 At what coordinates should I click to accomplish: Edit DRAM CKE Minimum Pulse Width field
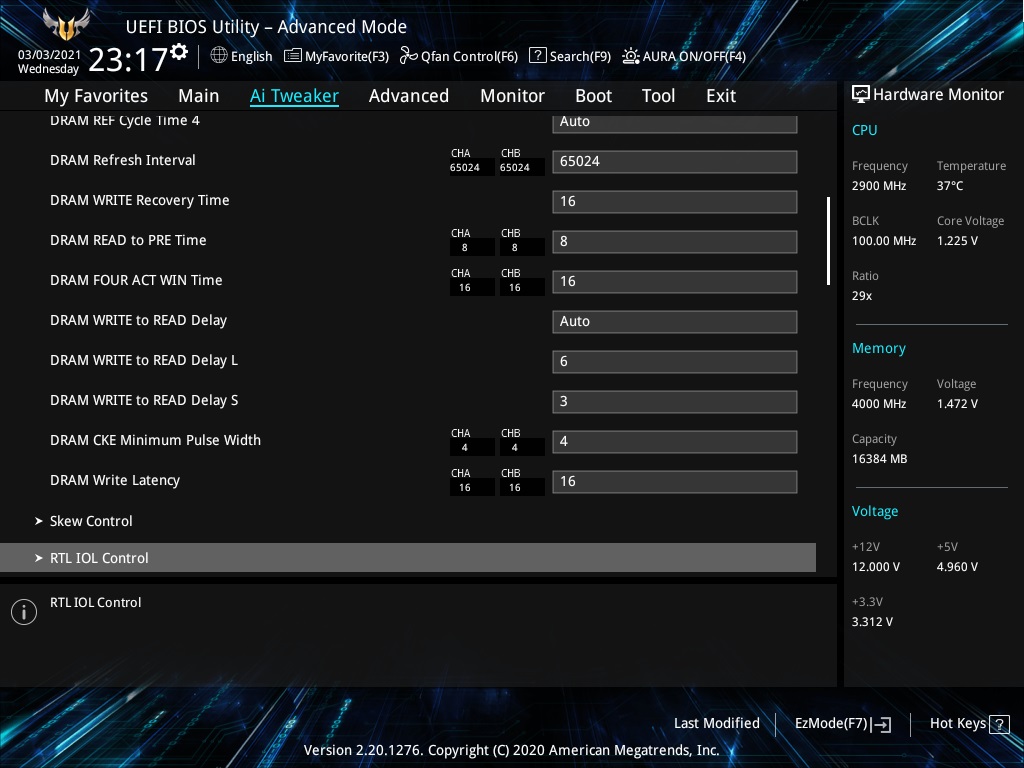coord(675,441)
